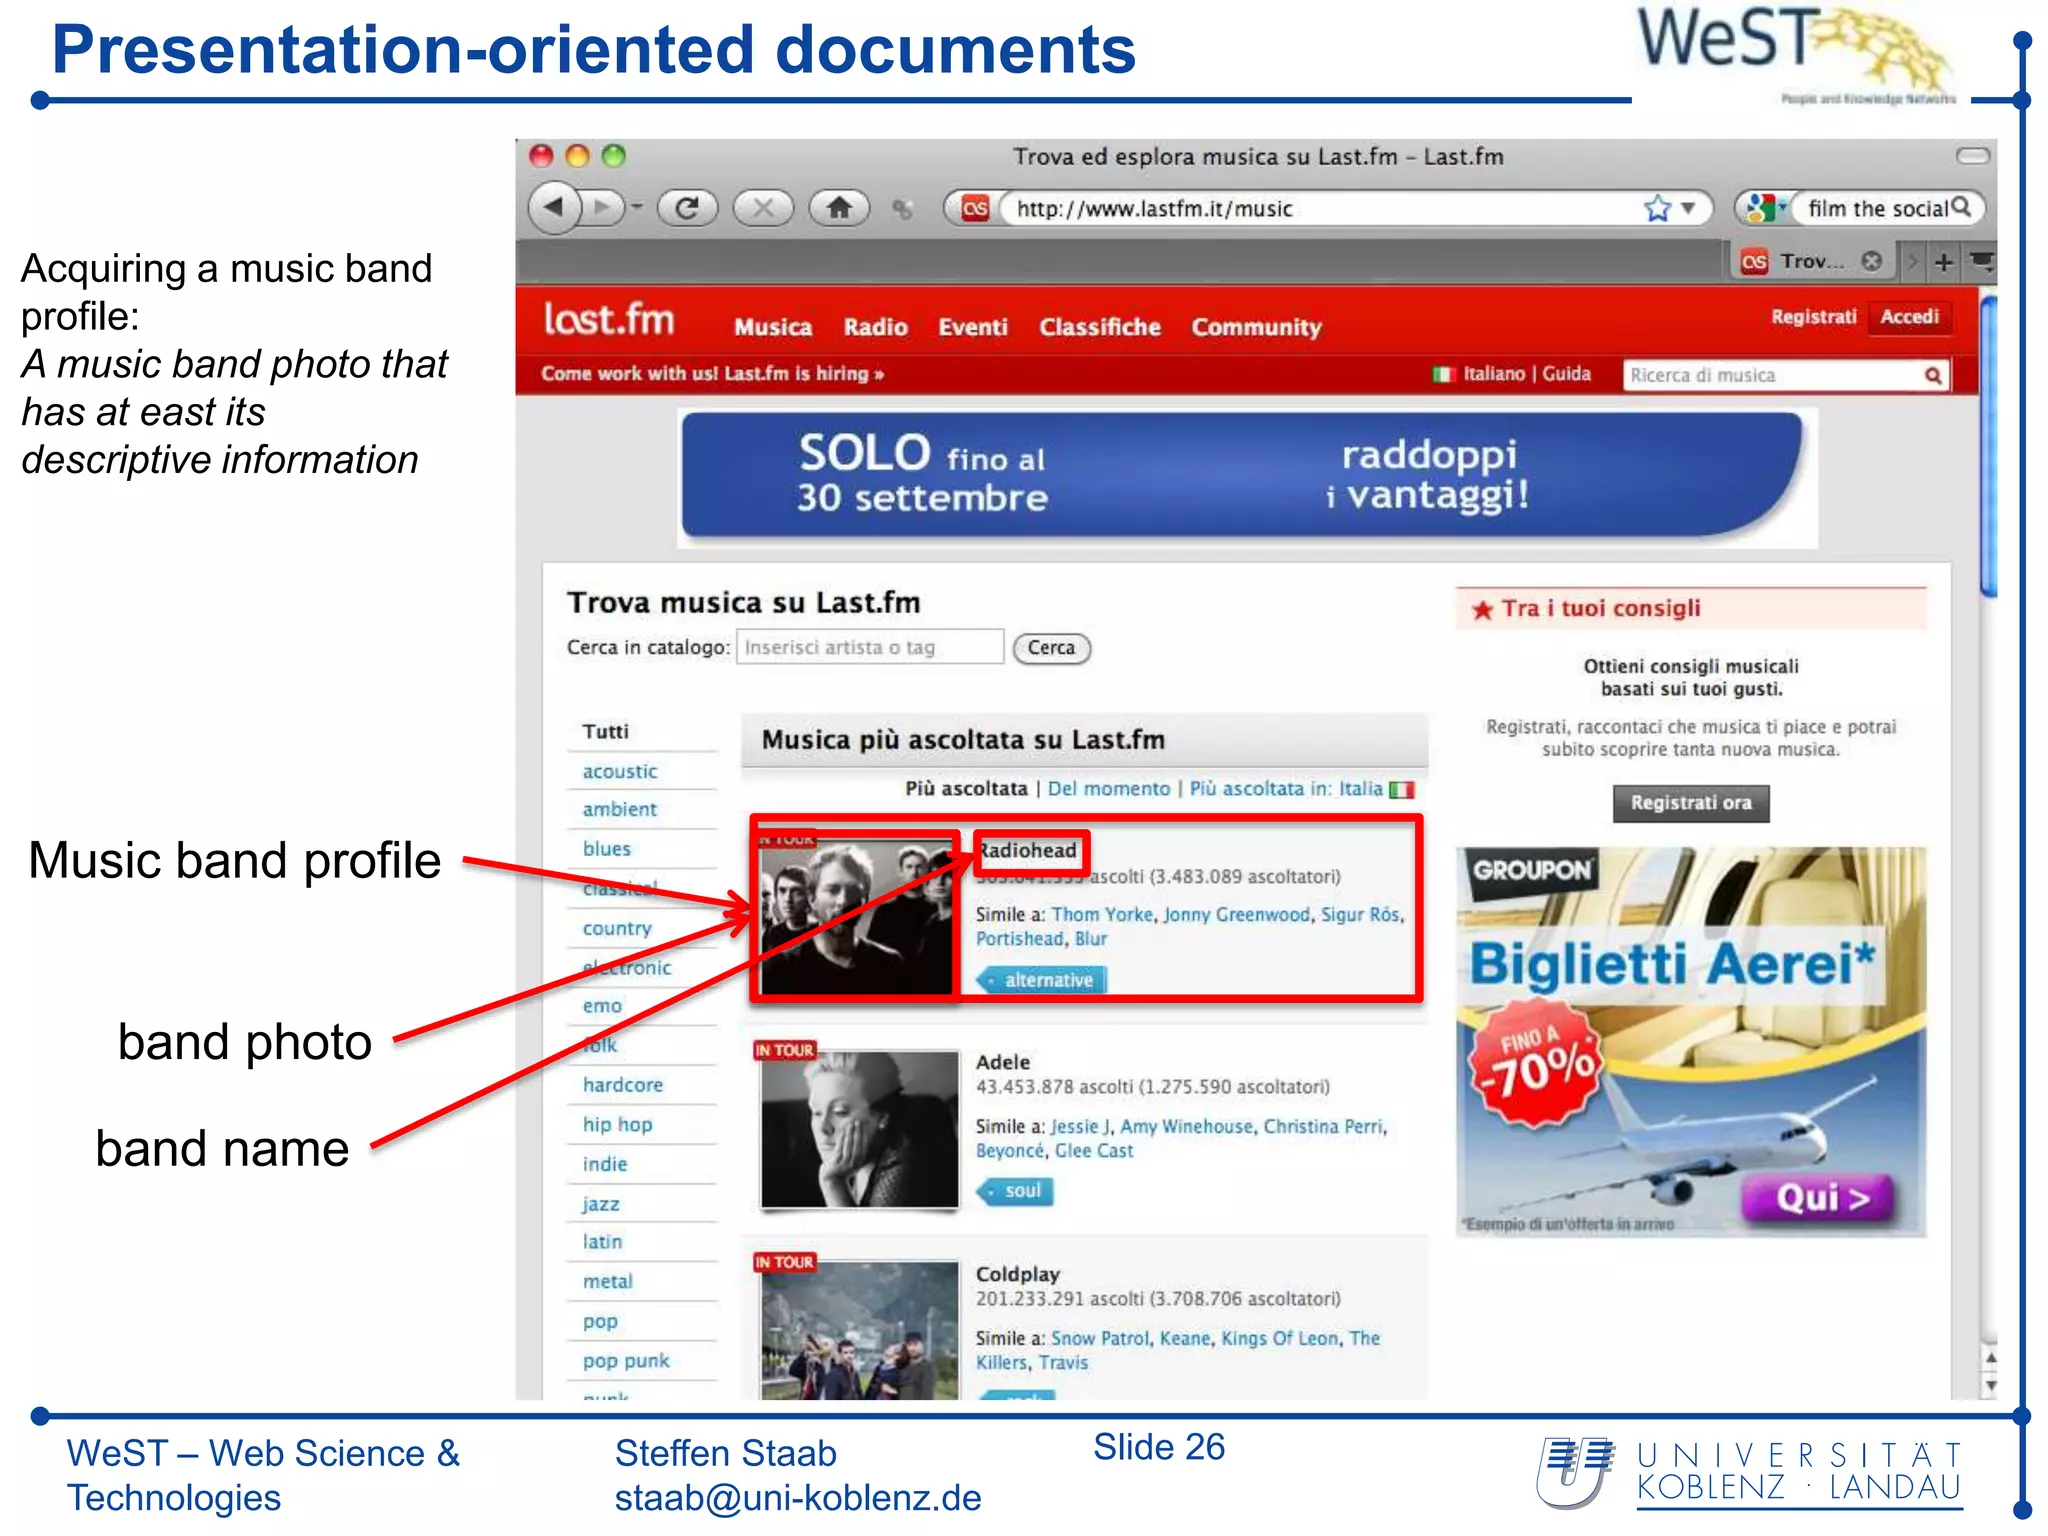Click the alternative tag badge
The width and height of the screenshot is (2048, 1536).
[1042, 980]
